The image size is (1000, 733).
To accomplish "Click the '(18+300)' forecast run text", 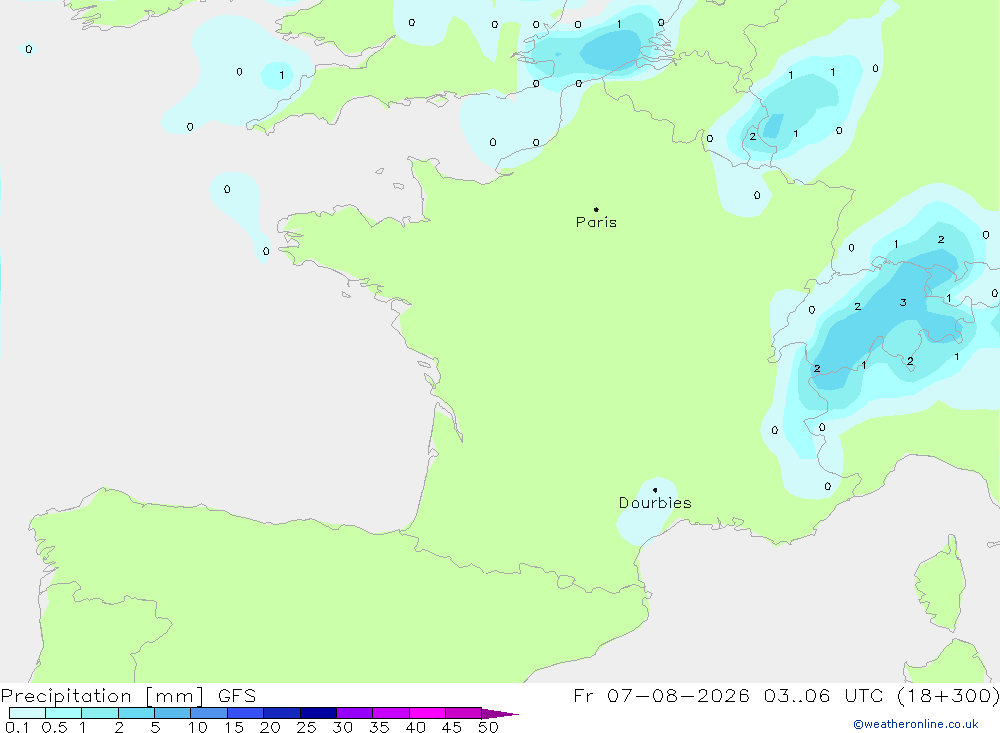I will [949, 696].
